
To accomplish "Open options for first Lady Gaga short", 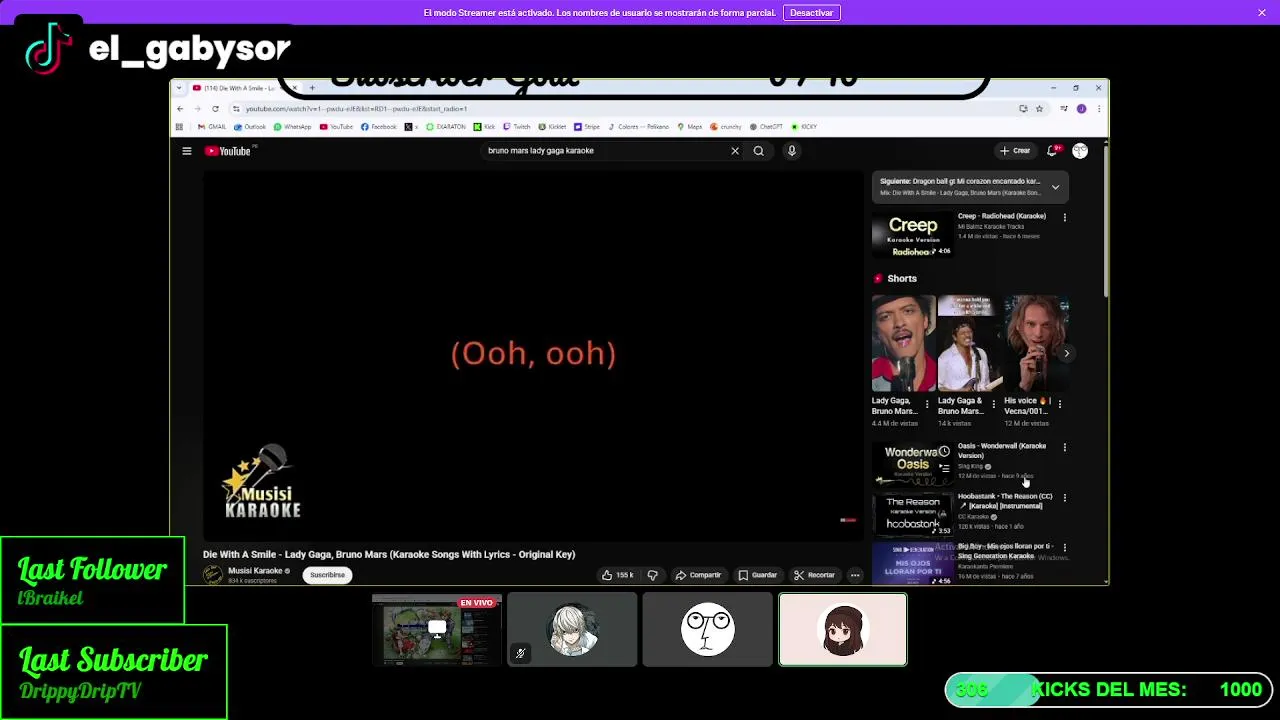I will click(x=927, y=404).
